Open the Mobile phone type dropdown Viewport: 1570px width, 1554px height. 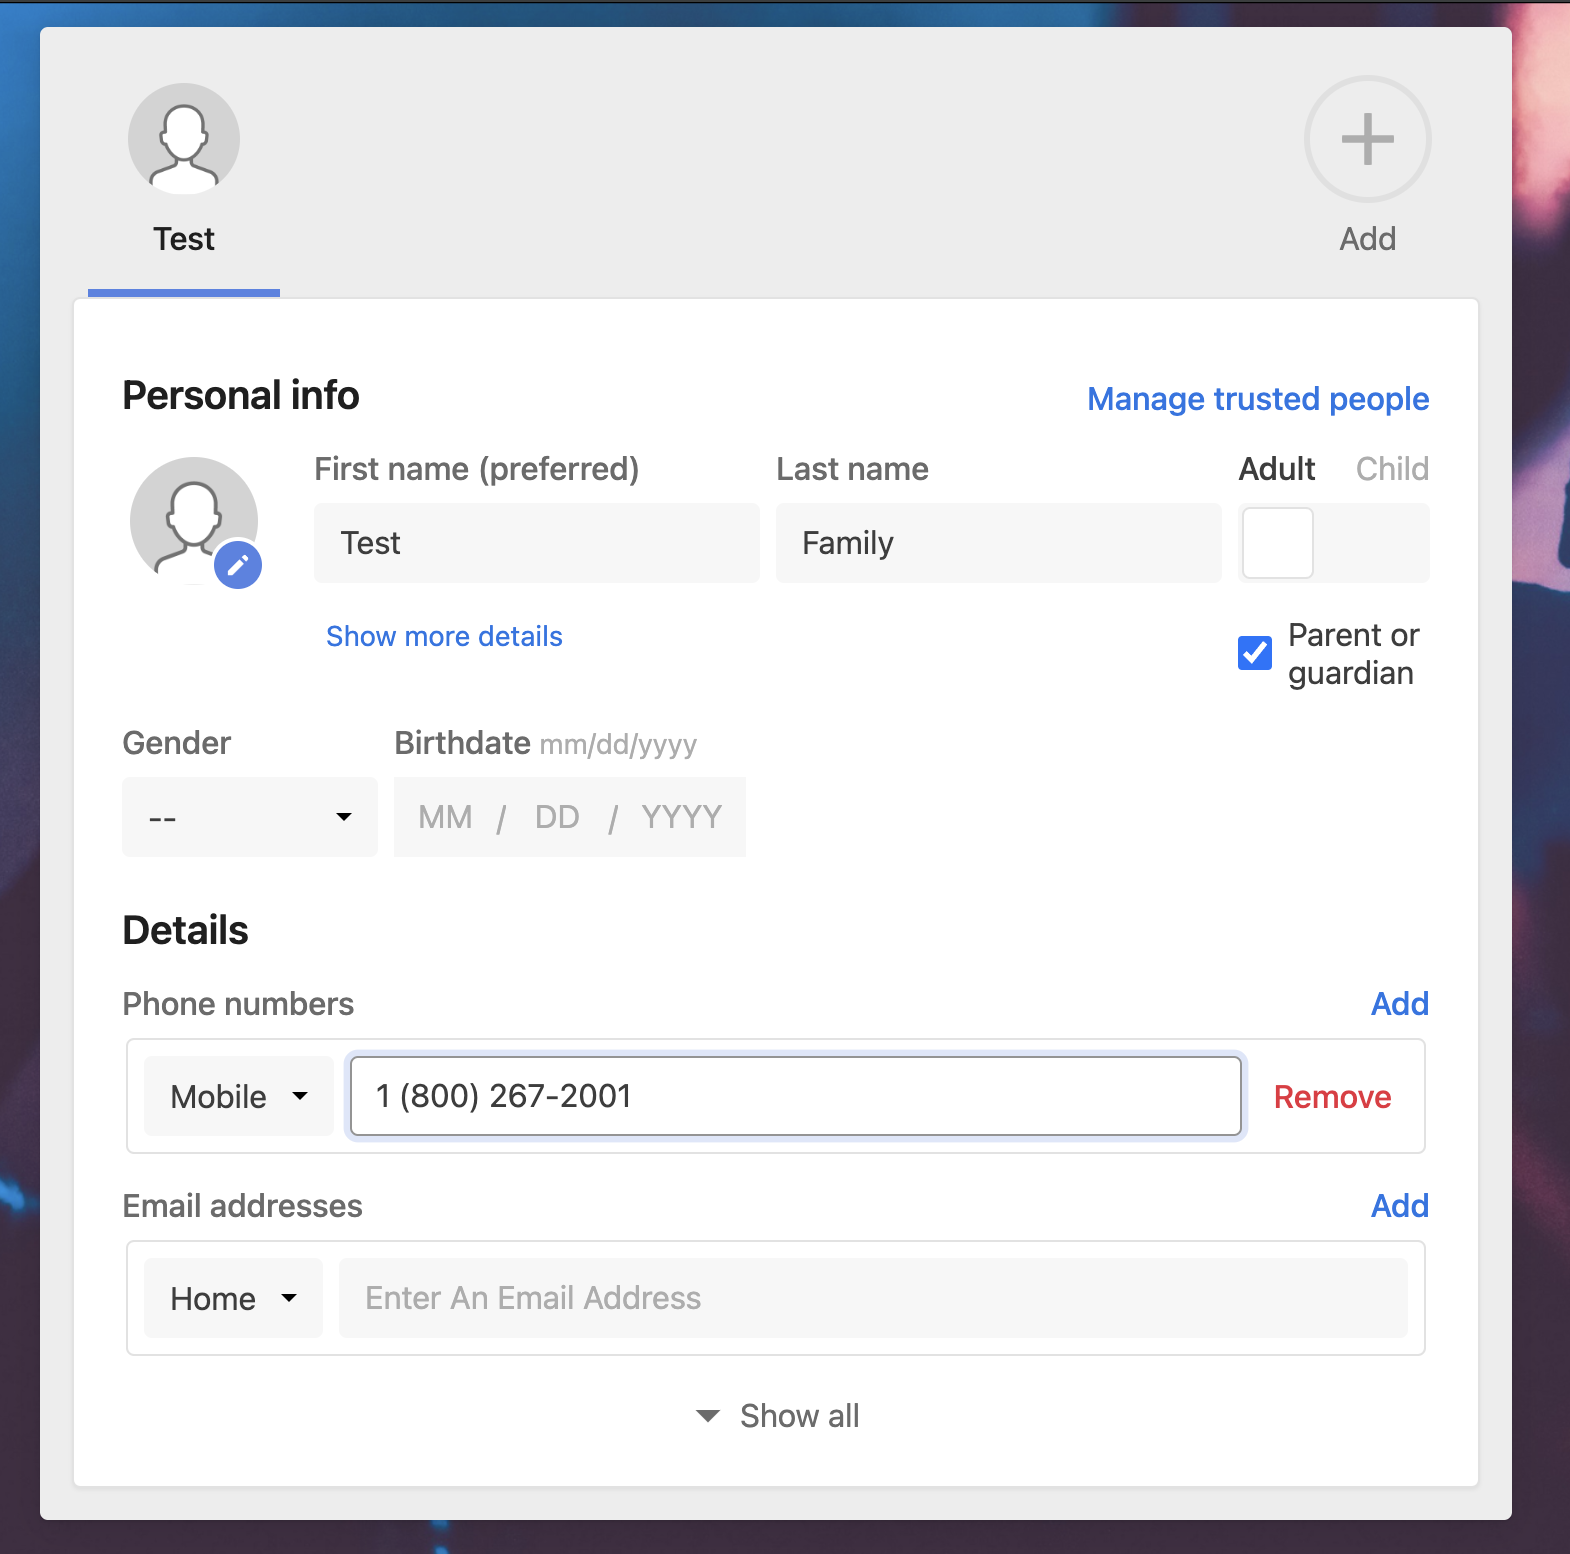239,1097
